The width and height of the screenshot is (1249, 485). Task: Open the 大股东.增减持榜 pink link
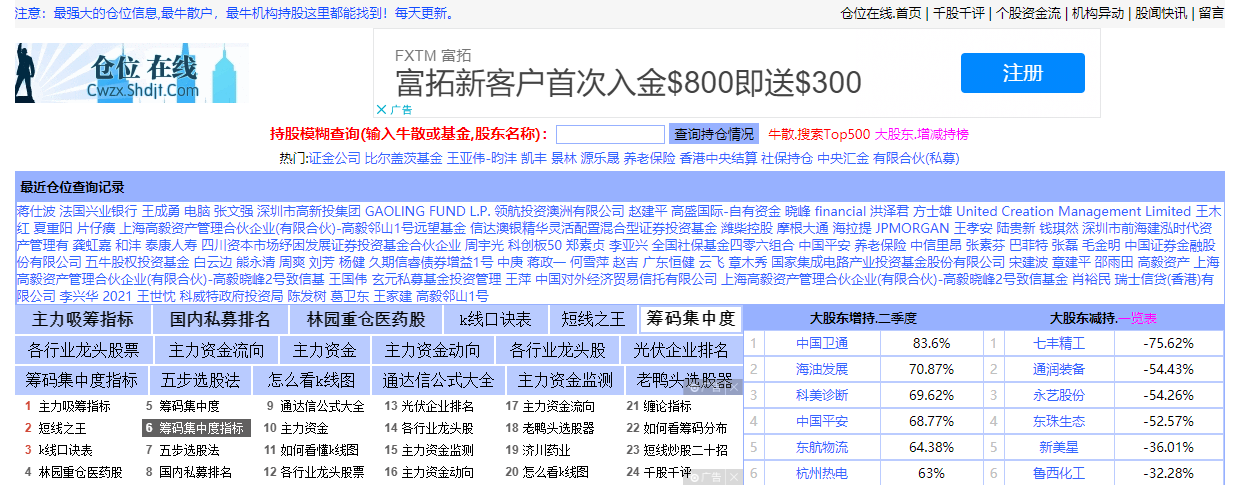coord(922,134)
